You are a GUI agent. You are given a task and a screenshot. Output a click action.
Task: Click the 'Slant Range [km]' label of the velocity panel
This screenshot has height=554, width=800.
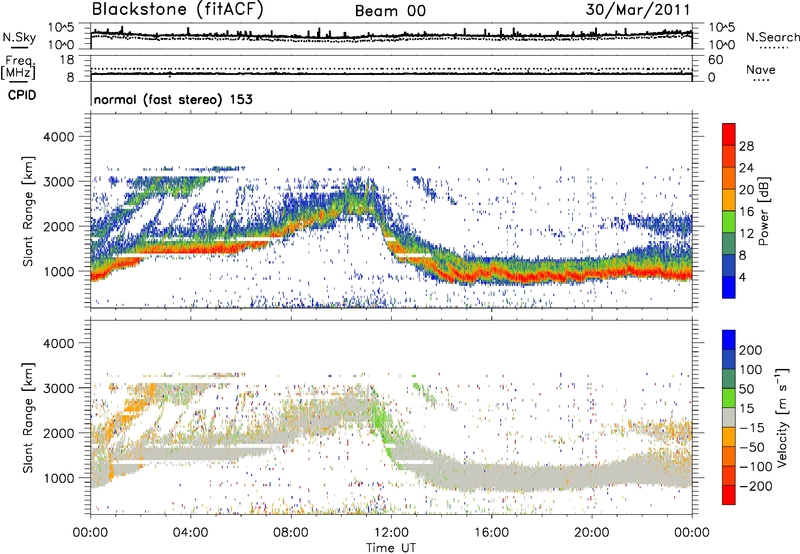coord(28,417)
